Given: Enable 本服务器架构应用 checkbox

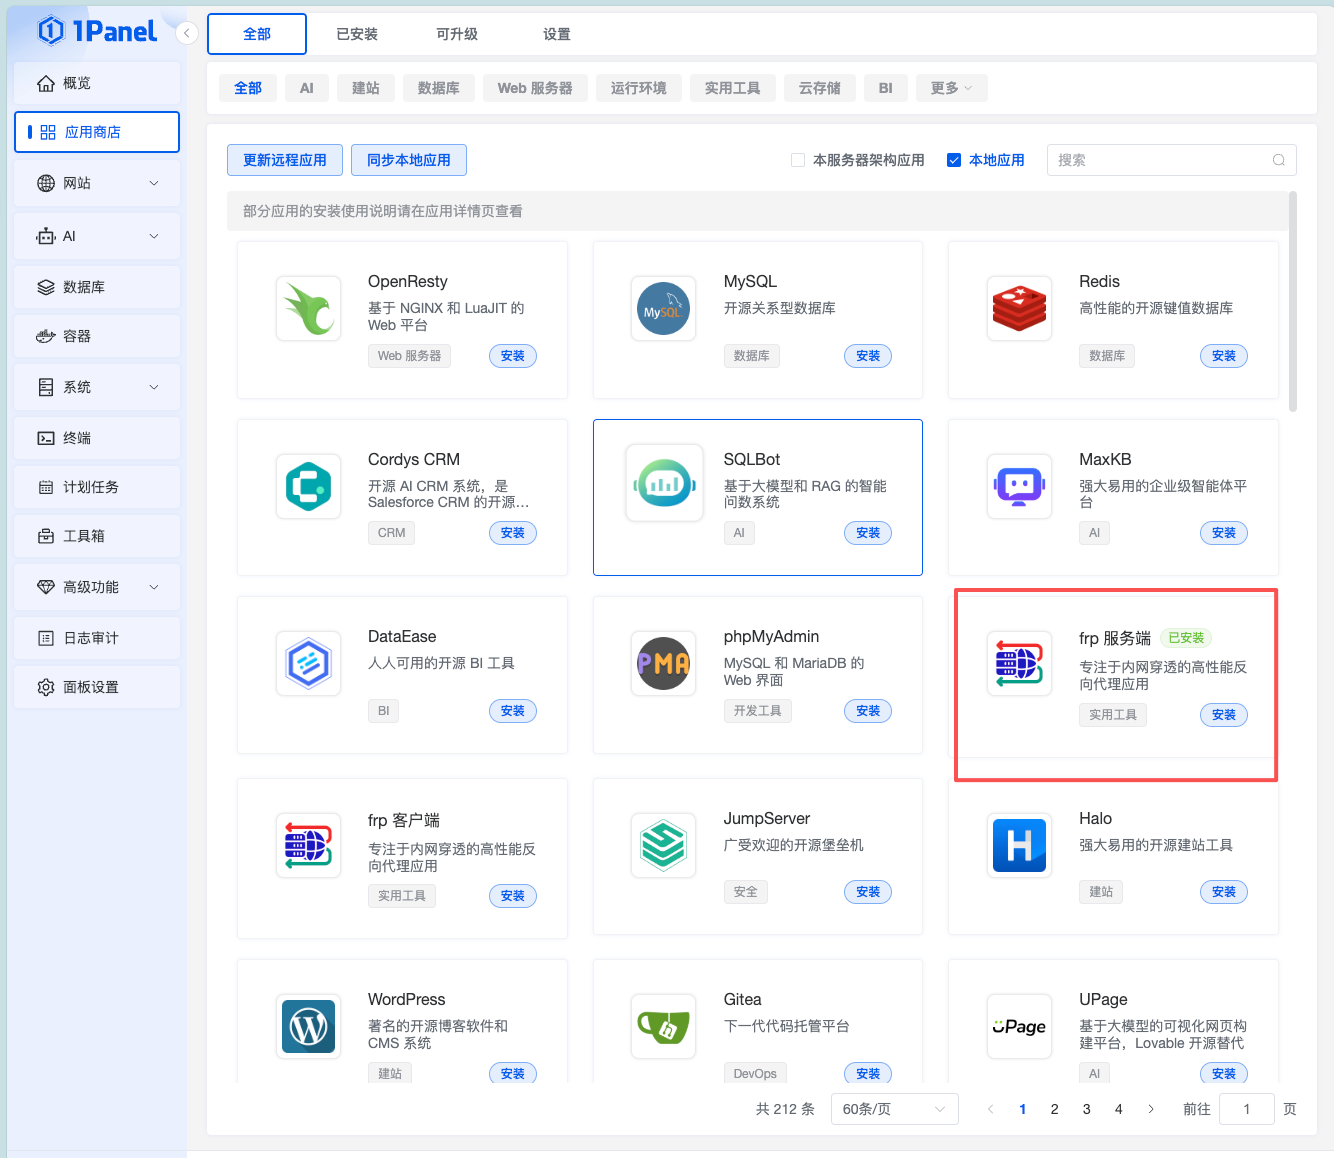Looking at the screenshot, I should (x=798, y=160).
